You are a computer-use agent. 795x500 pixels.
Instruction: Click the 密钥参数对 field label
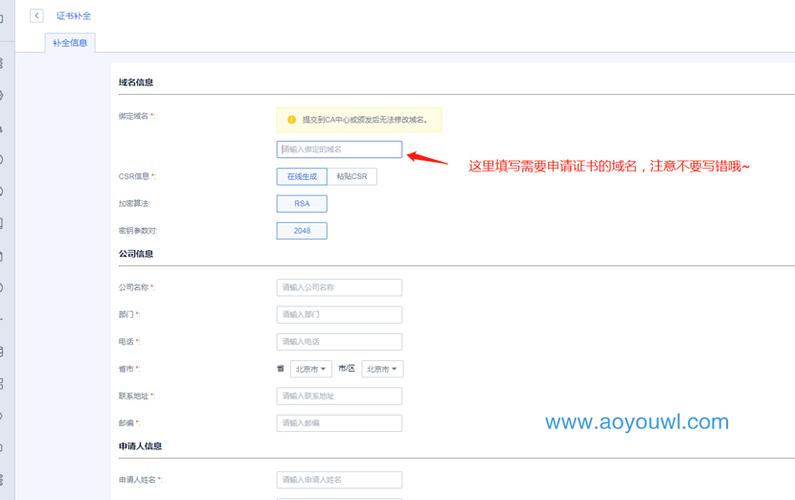coord(137,231)
